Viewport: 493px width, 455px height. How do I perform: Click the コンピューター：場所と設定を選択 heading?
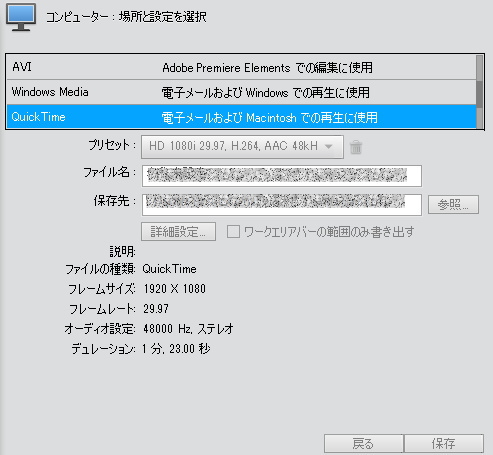[x=126, y=17]
